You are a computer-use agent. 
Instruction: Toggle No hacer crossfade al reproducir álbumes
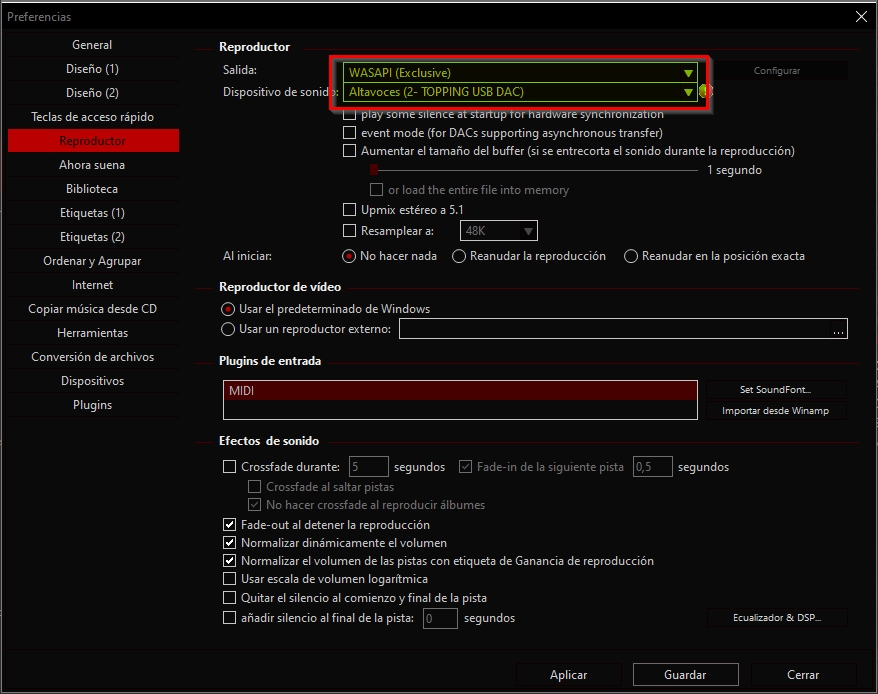(255, 505)
